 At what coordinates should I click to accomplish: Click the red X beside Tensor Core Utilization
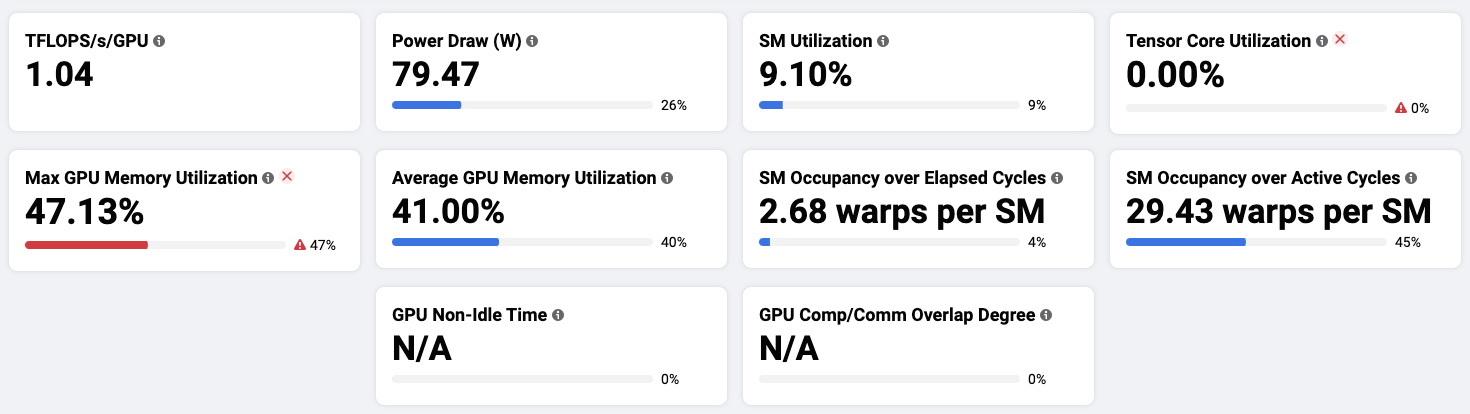pyautogui.click(x=1341, y=40)
